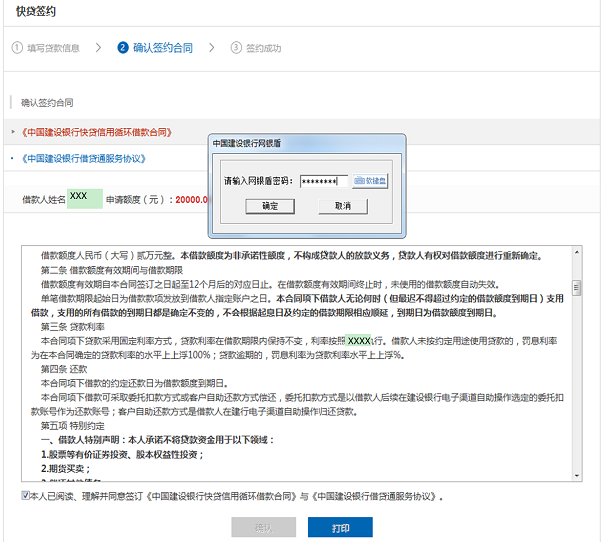Click the line 1.股票等有价证券投资、股本权益性投资
Viewport: 610px width, 550px height.
coord(122,454)
